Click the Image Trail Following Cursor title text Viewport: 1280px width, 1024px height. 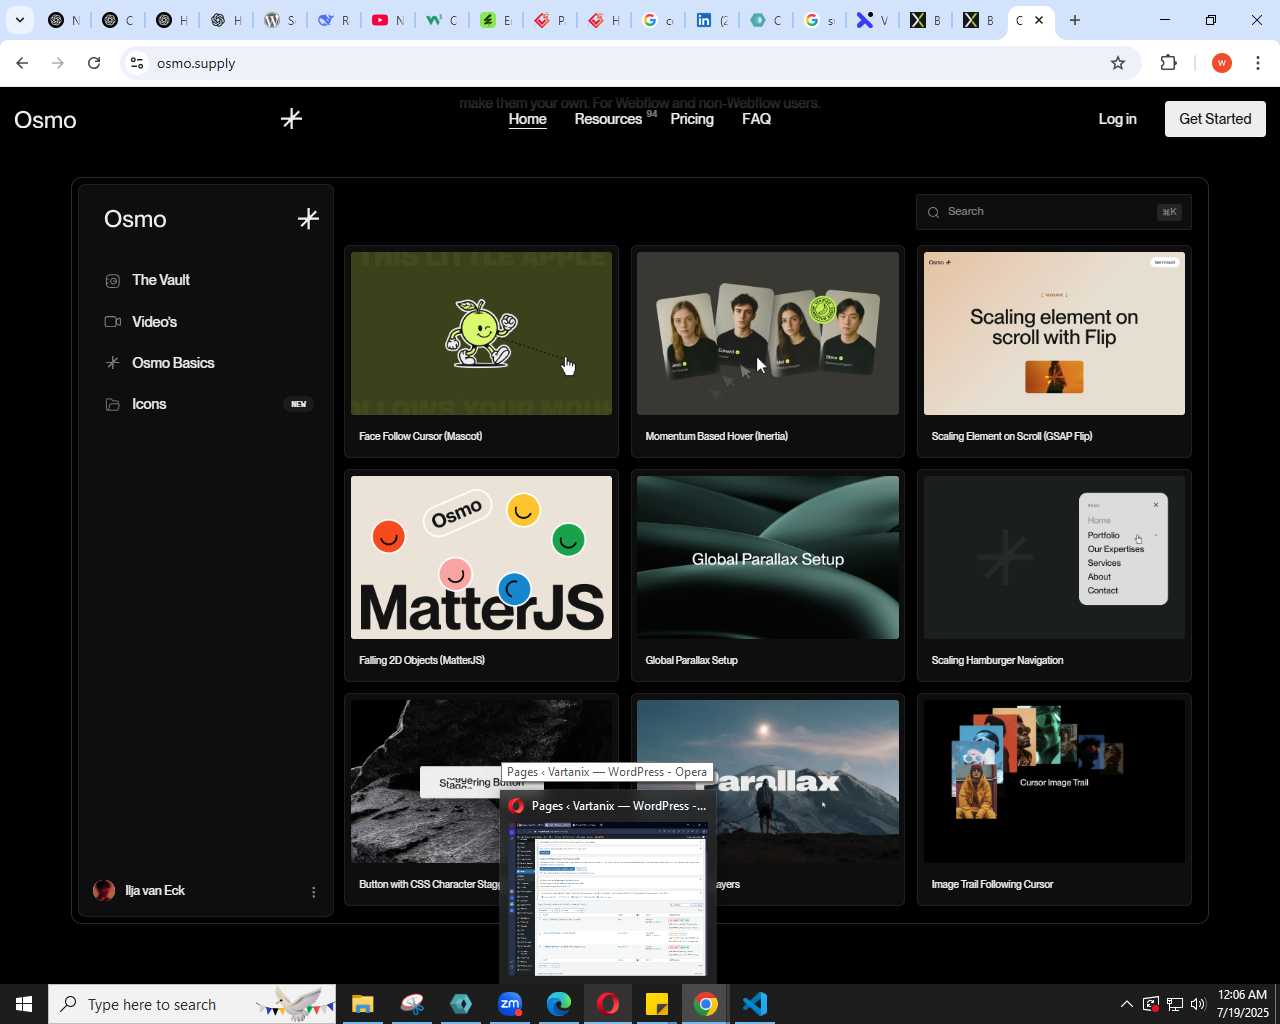tap(992, 884)
